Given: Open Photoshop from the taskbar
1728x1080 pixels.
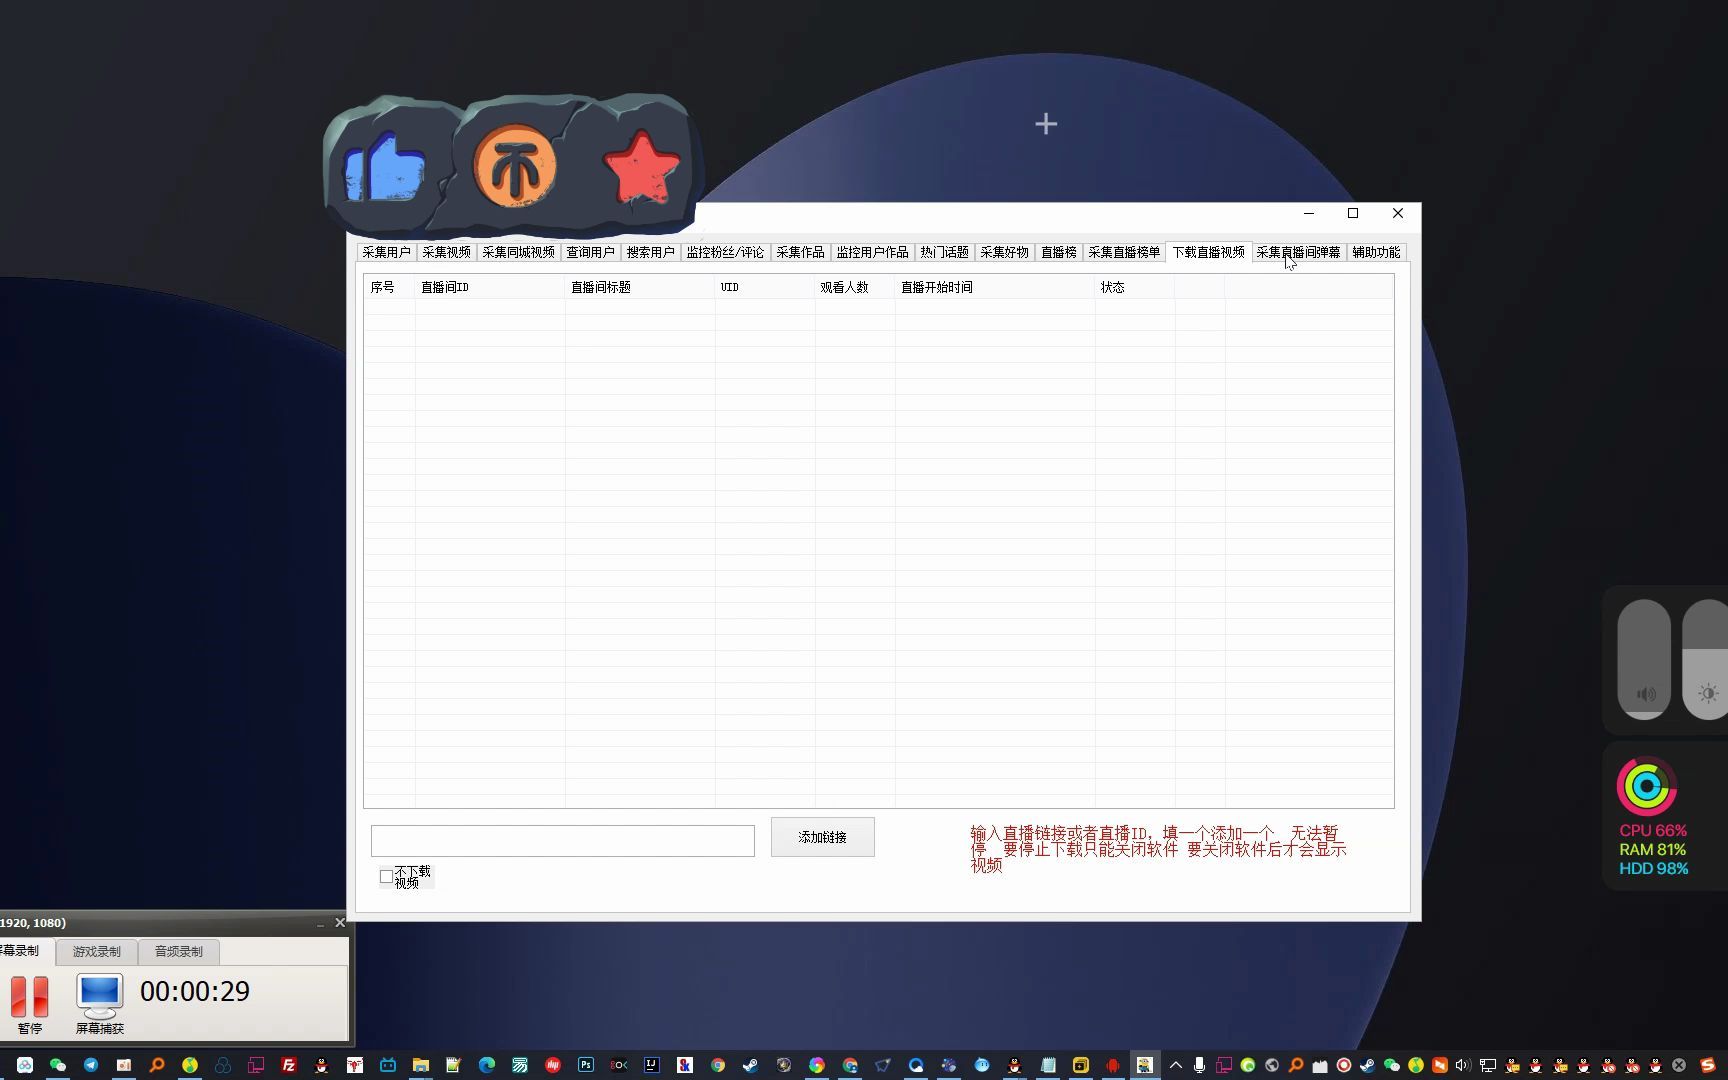Looking at the screenshot, I should 586,1065.
